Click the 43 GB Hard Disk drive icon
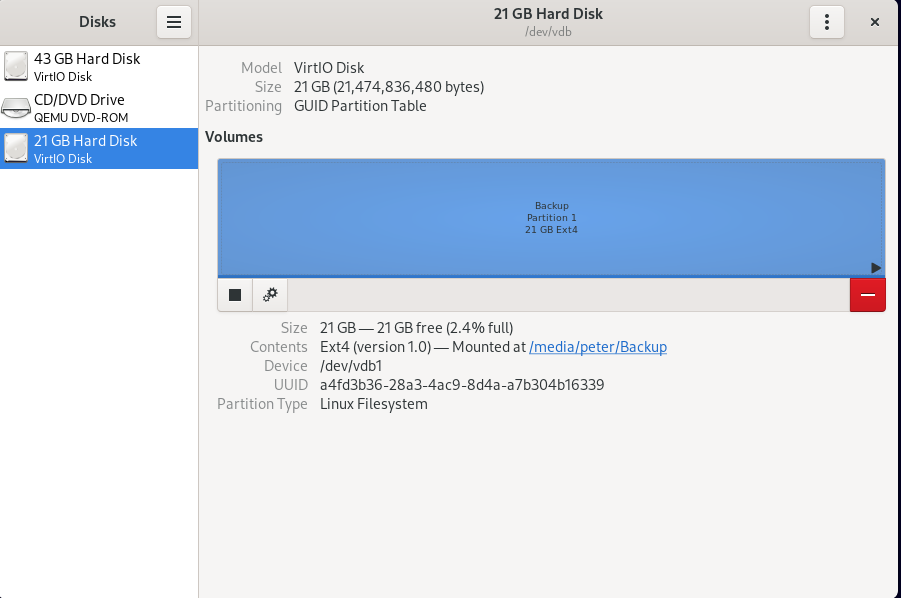This screenshot has height=598, width=901. (17, 66)
